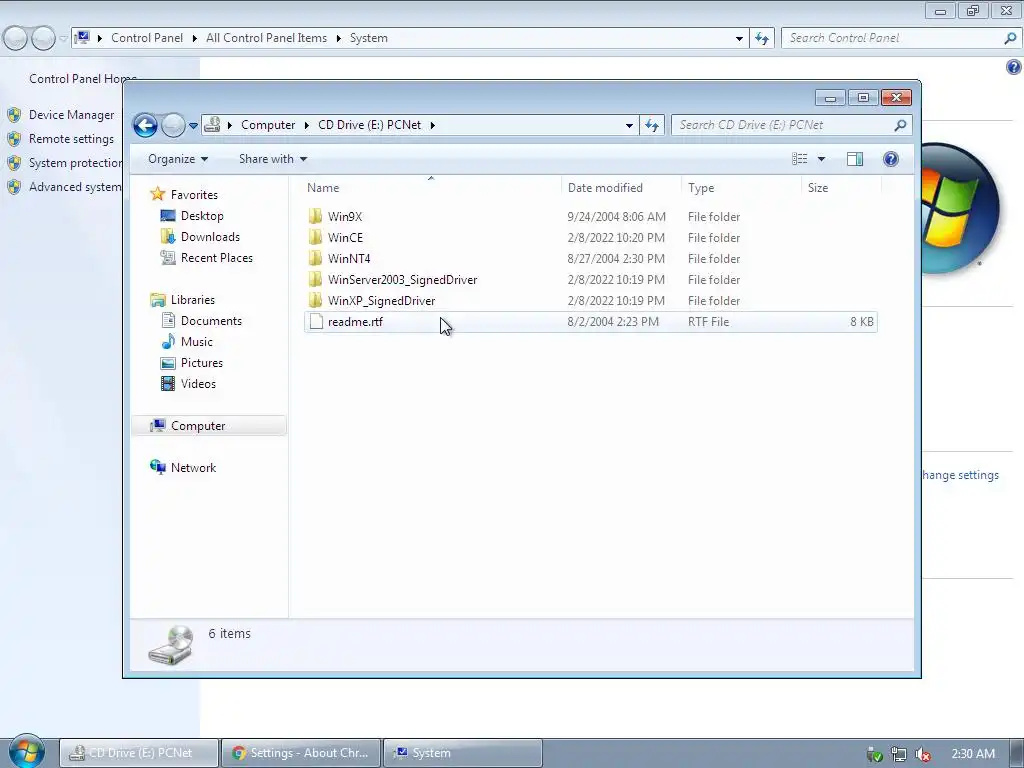Open Videos library
This screenshot has width=1024, height=768.
tap(198, 383)
